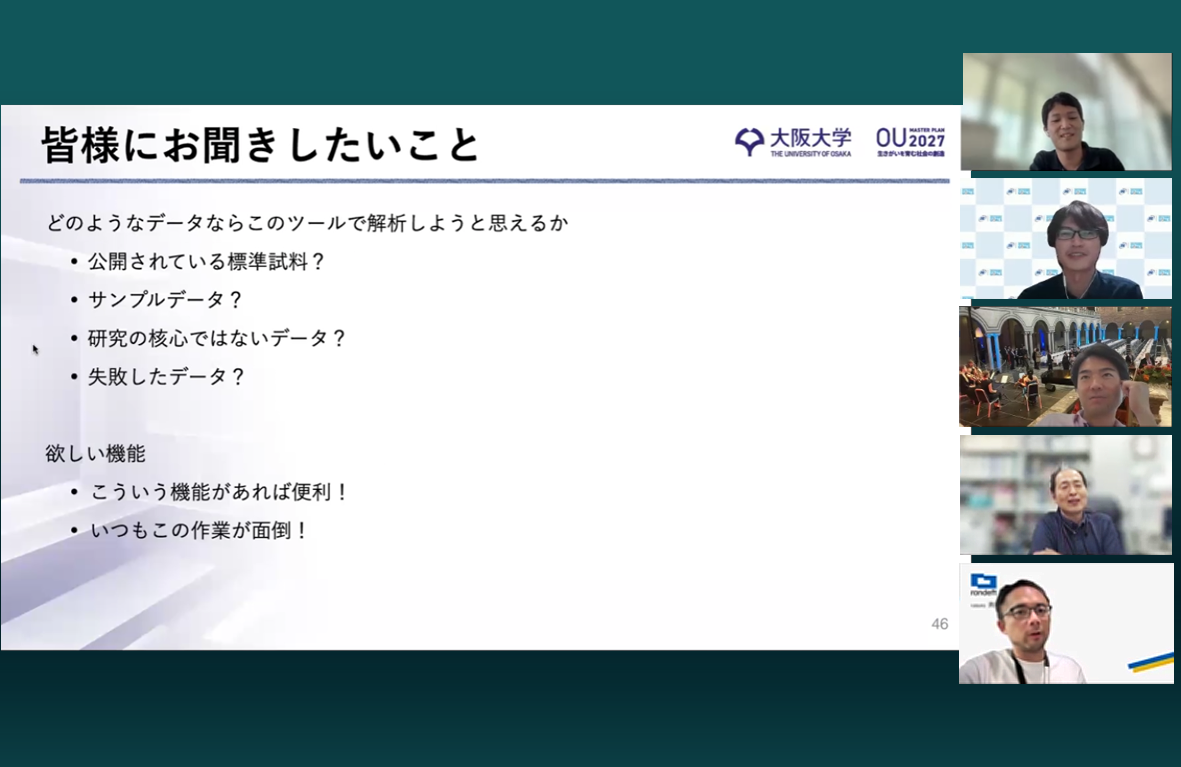The image size is (1181, 767).
Task: Click the bullet いつもこの作業が面倒！
Action: tap(199, 531)
